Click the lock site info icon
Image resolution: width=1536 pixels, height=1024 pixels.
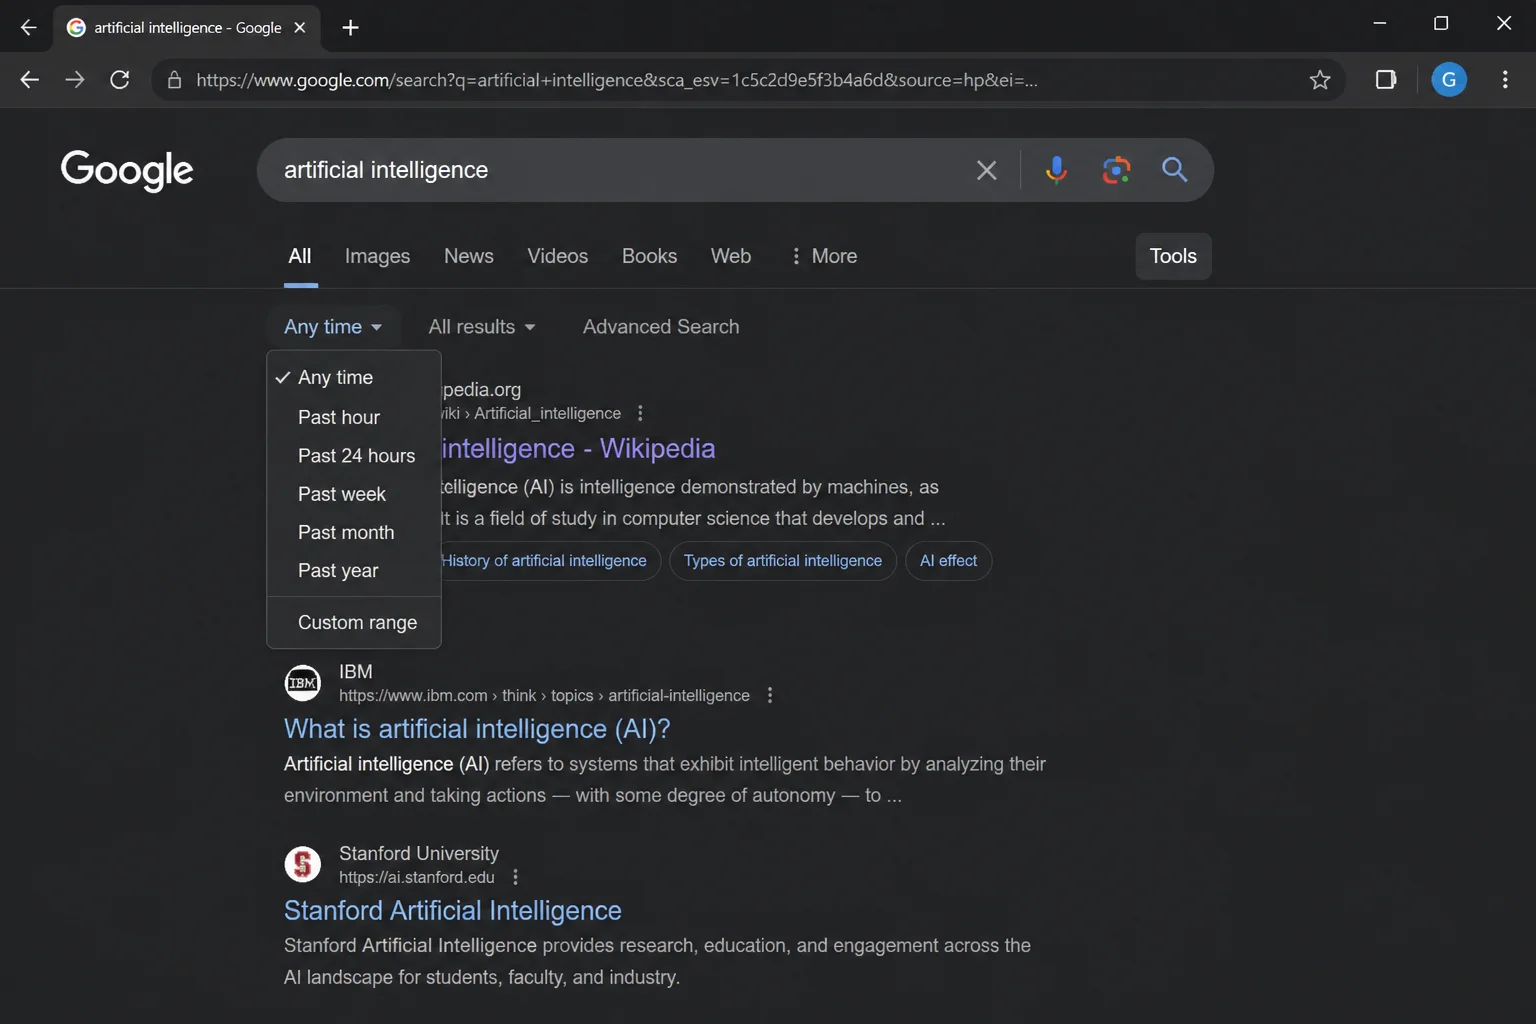click(x=174, y=80)
